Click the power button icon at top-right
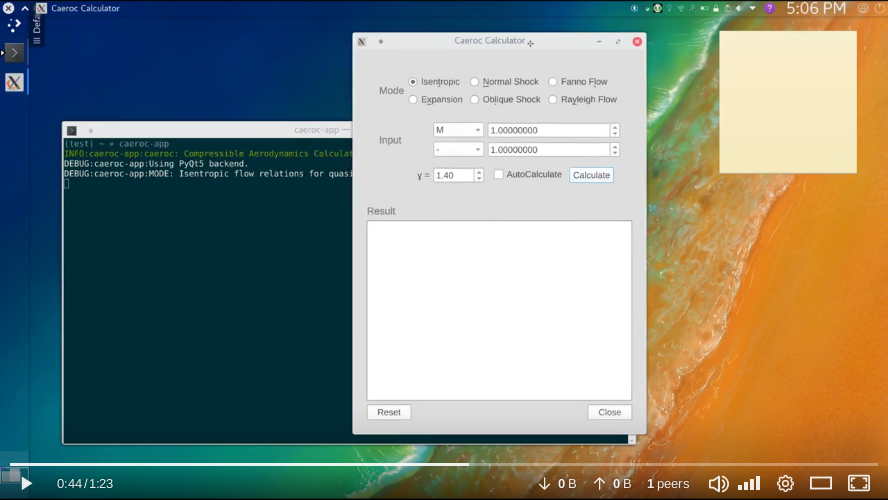The width and height of the screenshot is (888, 500). (x=879, y=8)
